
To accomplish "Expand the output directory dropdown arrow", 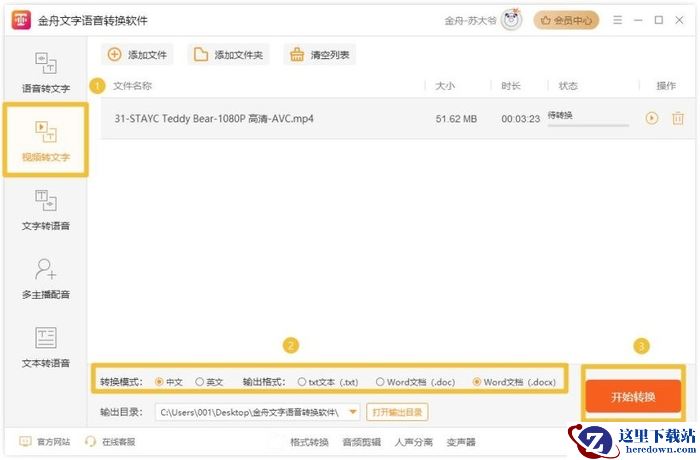I will (353, 412).
